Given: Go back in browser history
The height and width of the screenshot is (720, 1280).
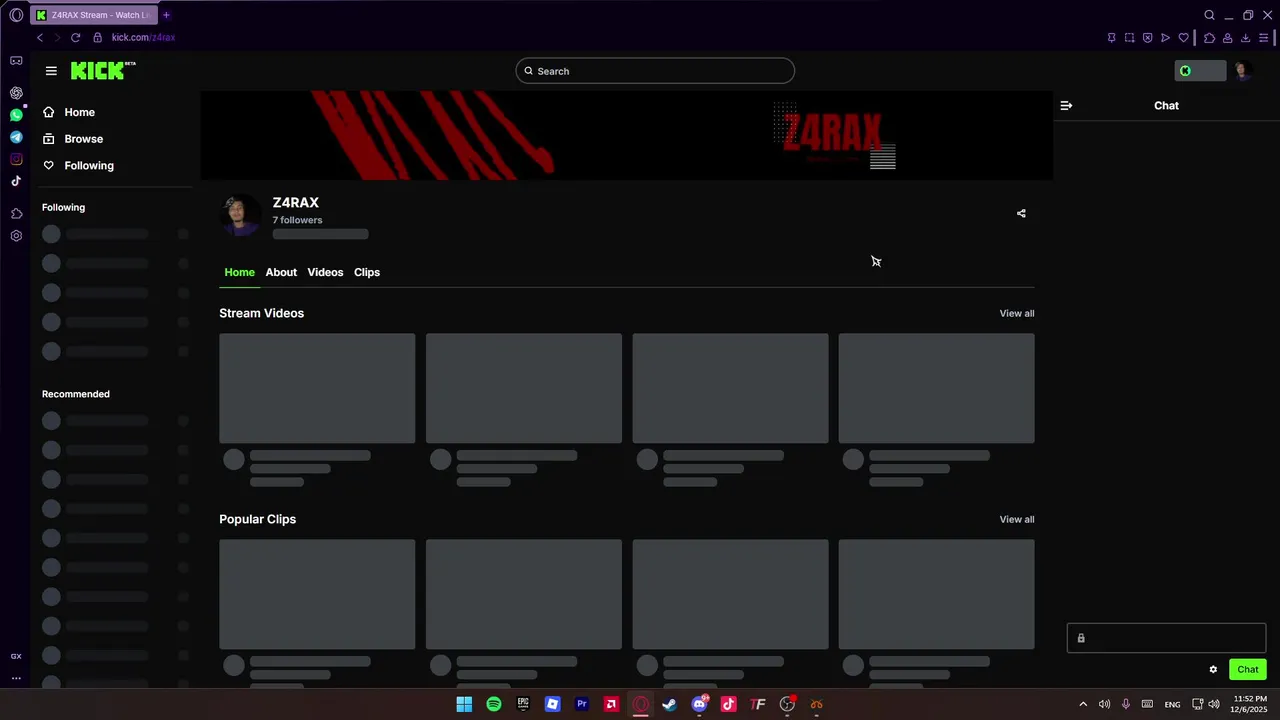Looking at the screenshot, I should 40,37.
